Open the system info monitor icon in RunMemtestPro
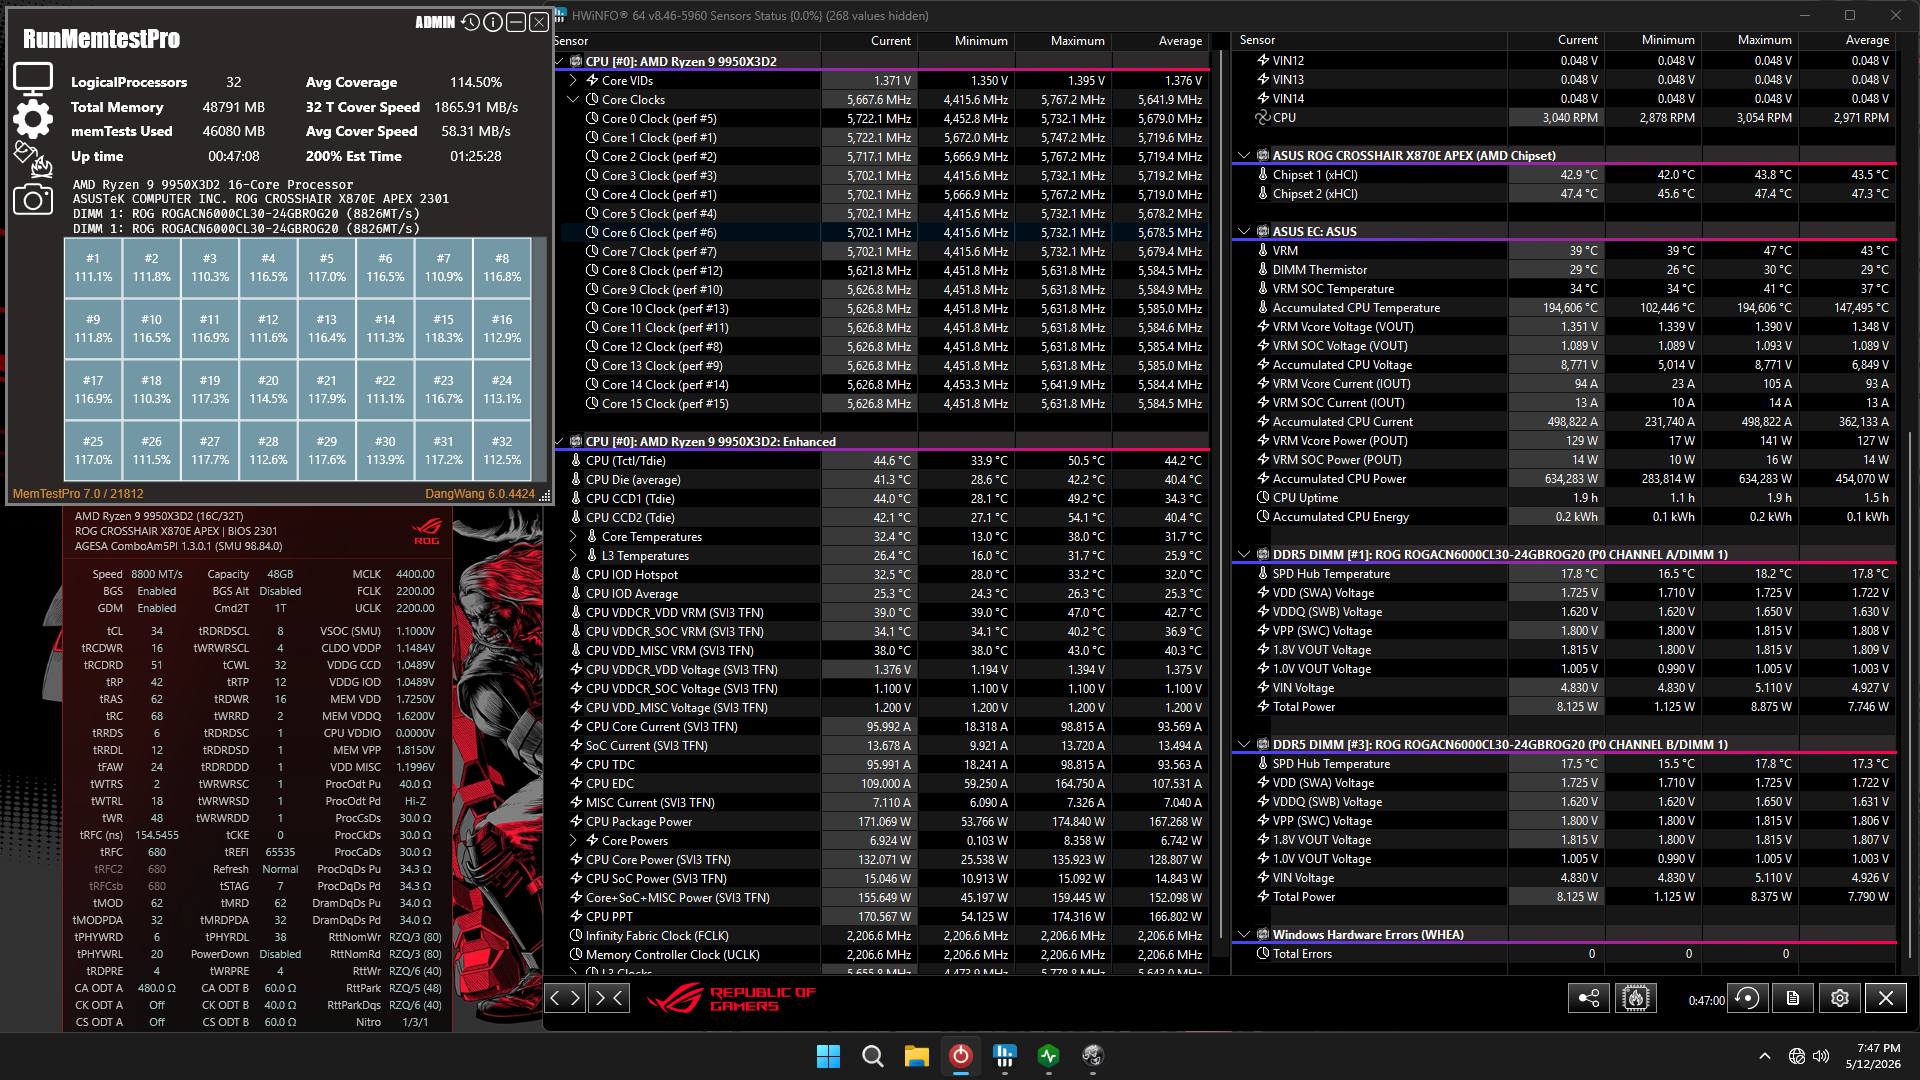This screenshot has width=1920, height=1080. coord(33,78)
